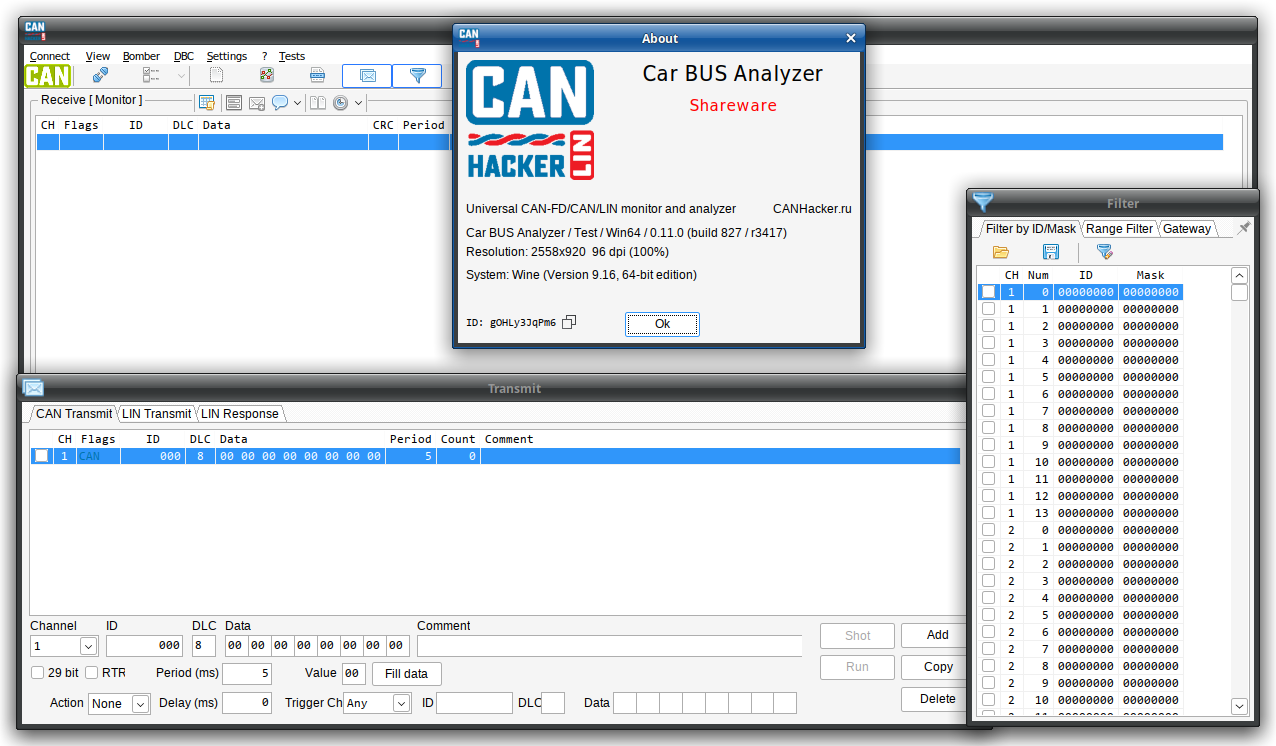Click Ok in the About dialog

(x=662, y=324)
